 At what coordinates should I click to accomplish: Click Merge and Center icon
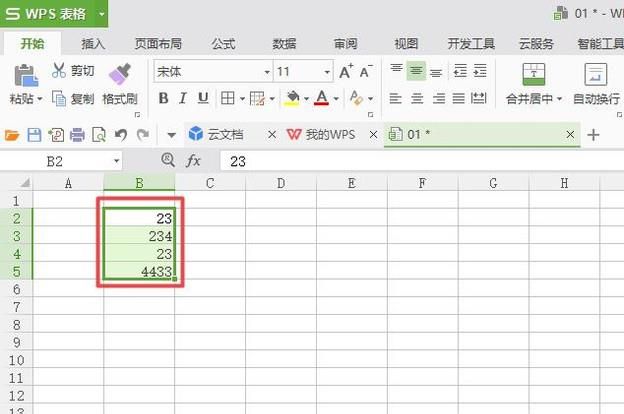coord(534,74)
